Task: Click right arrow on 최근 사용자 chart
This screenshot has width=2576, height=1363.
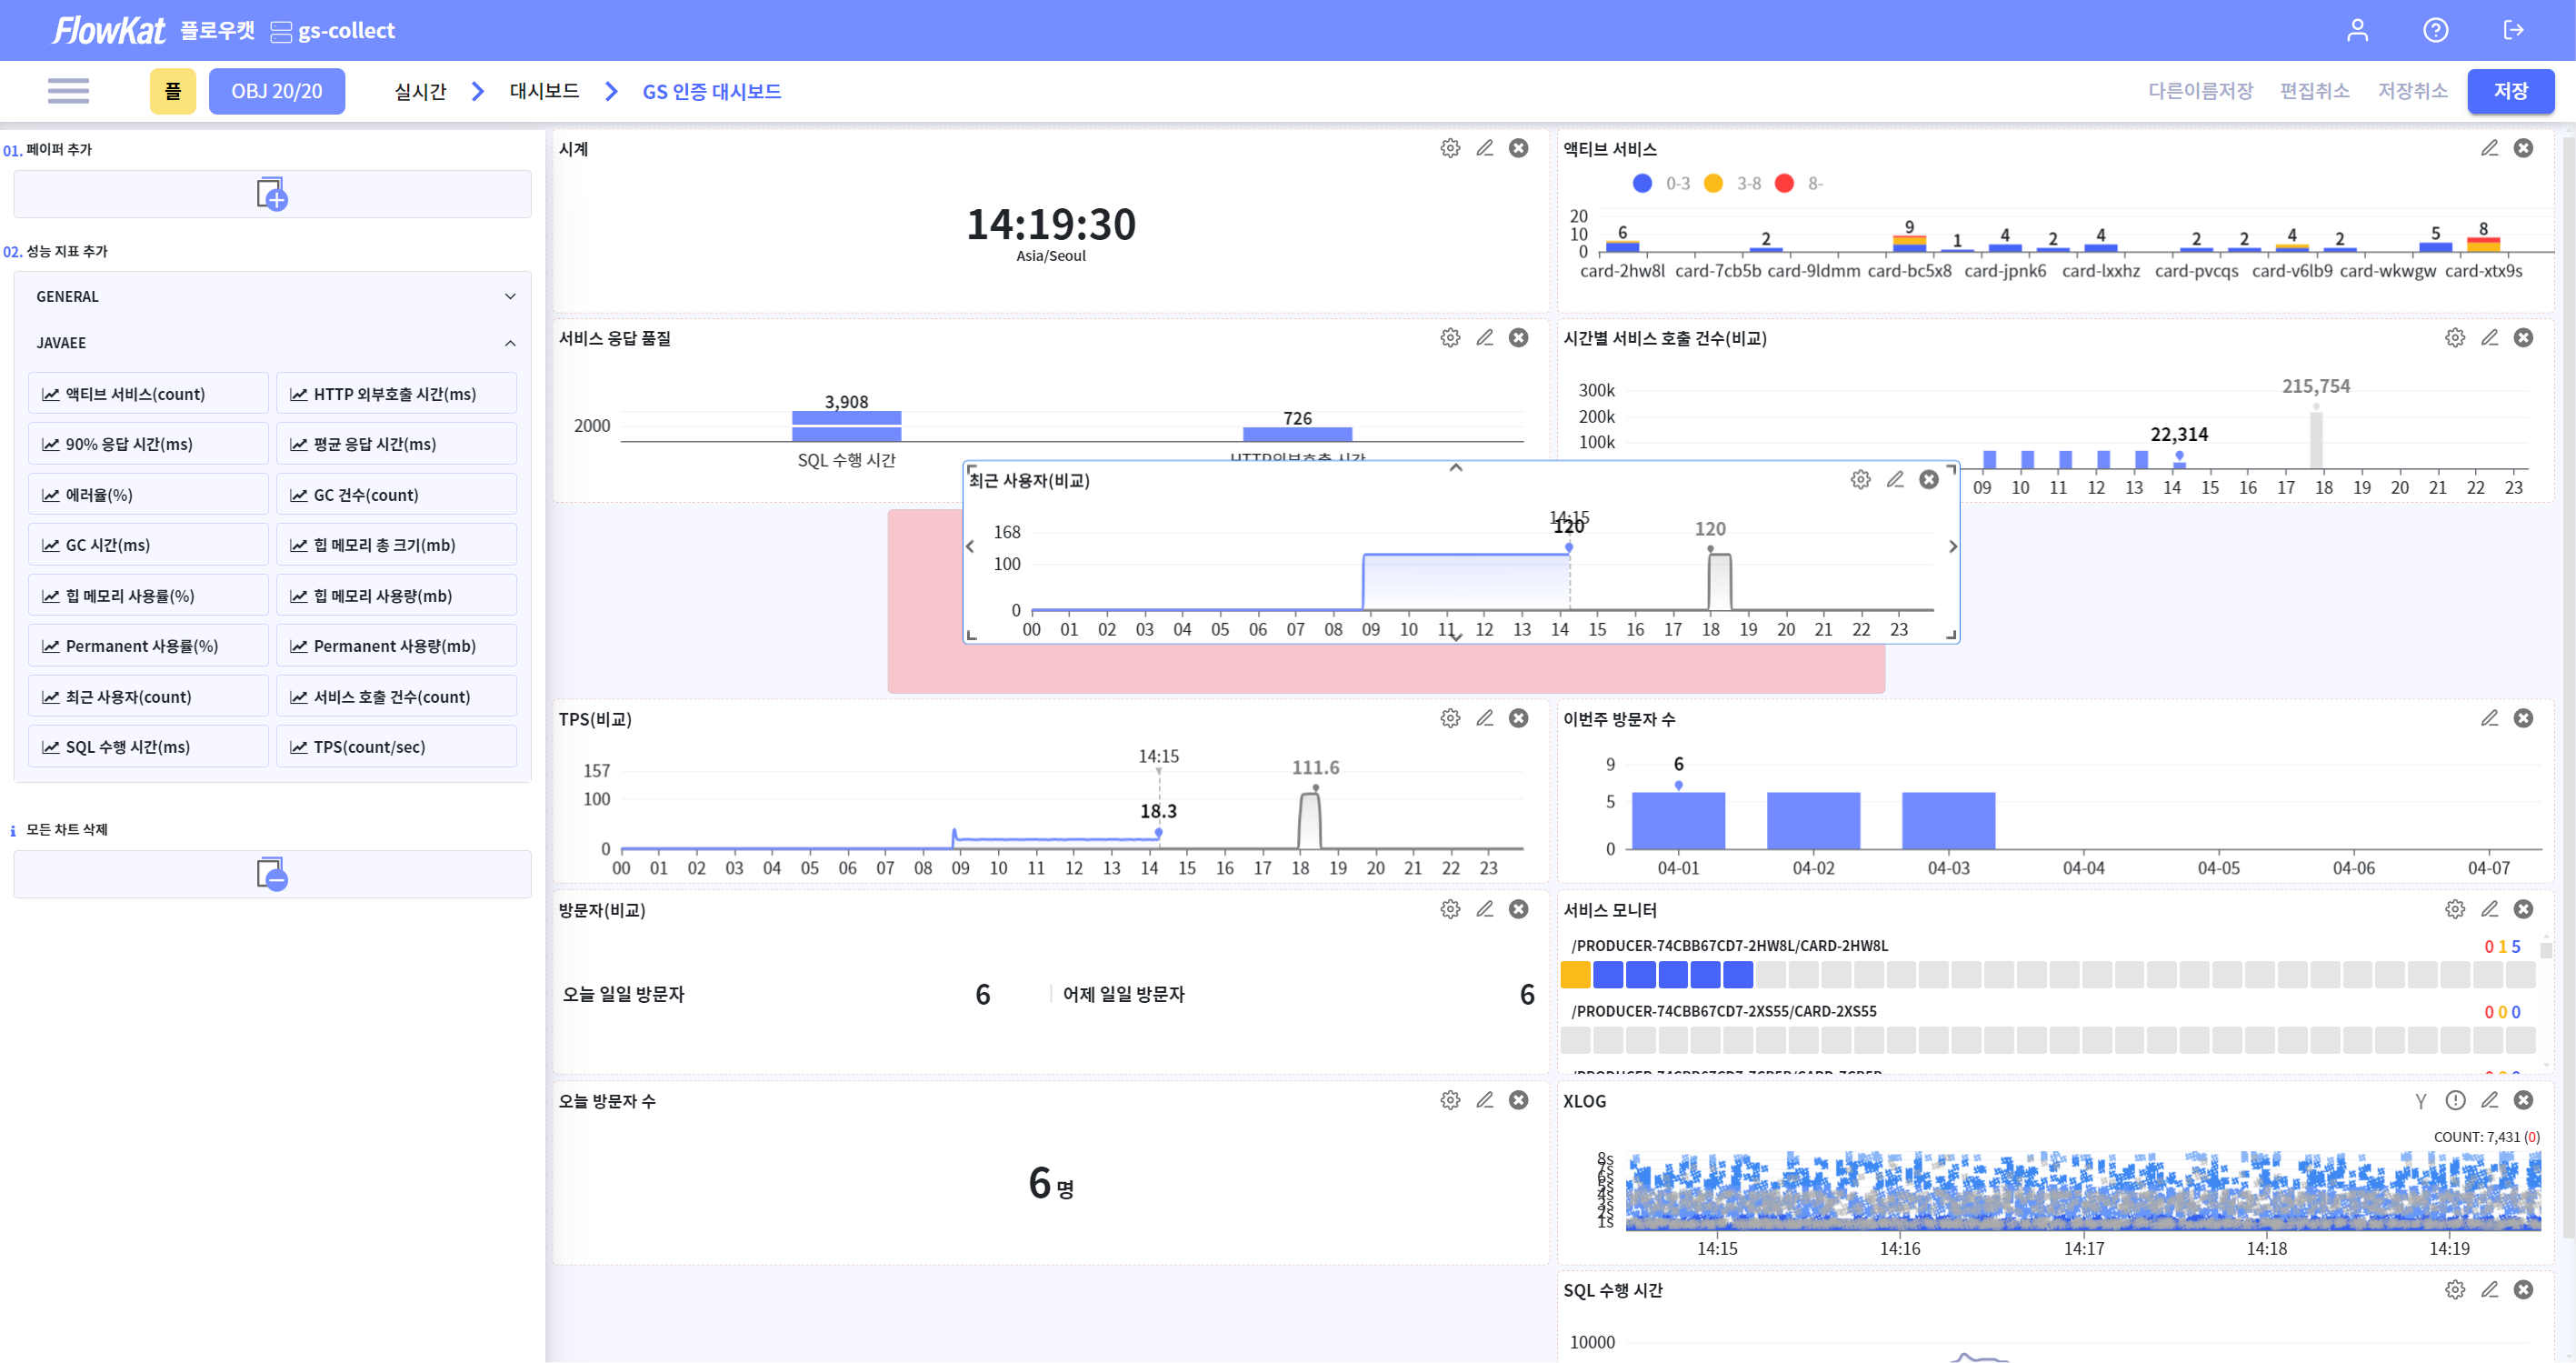Action: coord(1952,547)
